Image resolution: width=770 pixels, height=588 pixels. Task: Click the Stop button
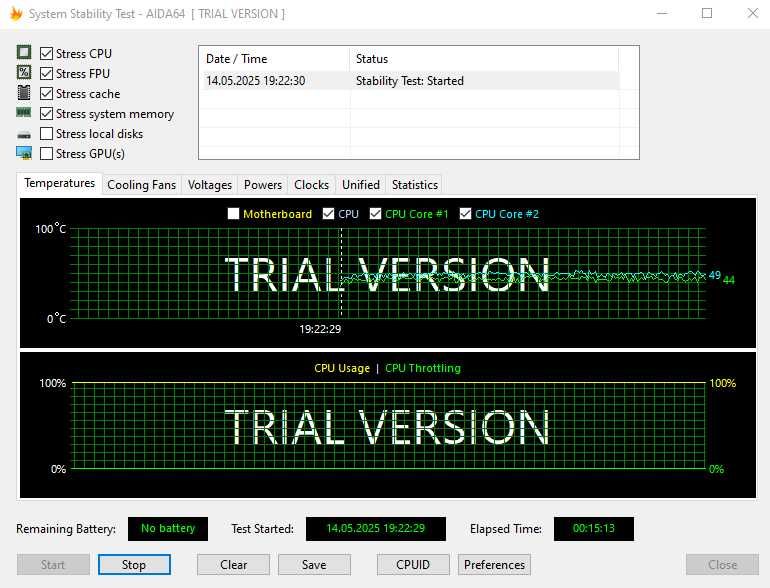(x=134, y=564)
